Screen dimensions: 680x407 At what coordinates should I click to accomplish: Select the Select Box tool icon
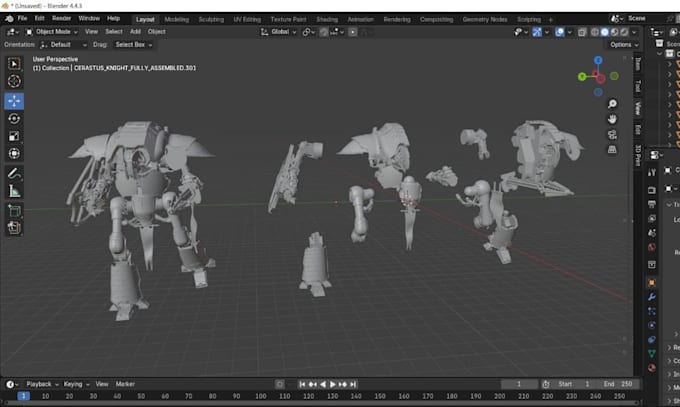coord(14,64)
